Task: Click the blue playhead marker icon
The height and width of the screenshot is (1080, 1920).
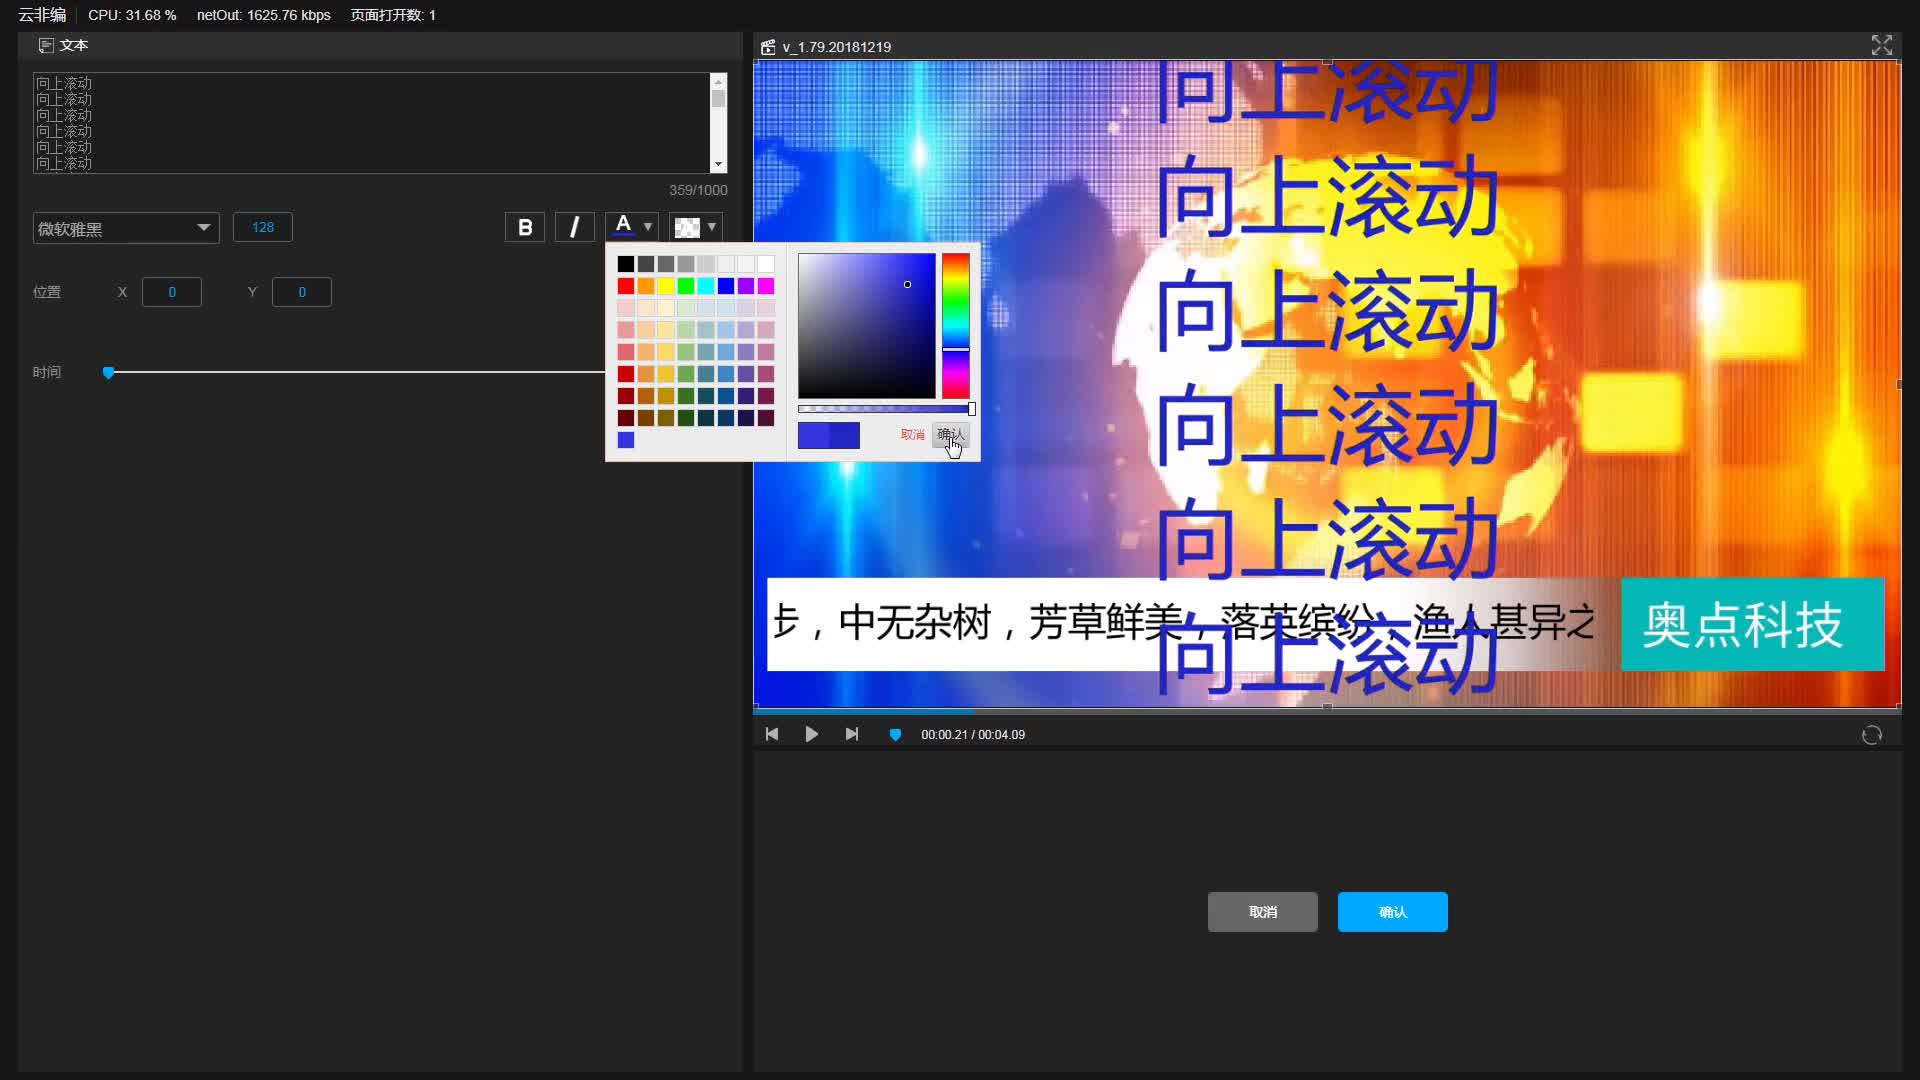Action: 895,735
